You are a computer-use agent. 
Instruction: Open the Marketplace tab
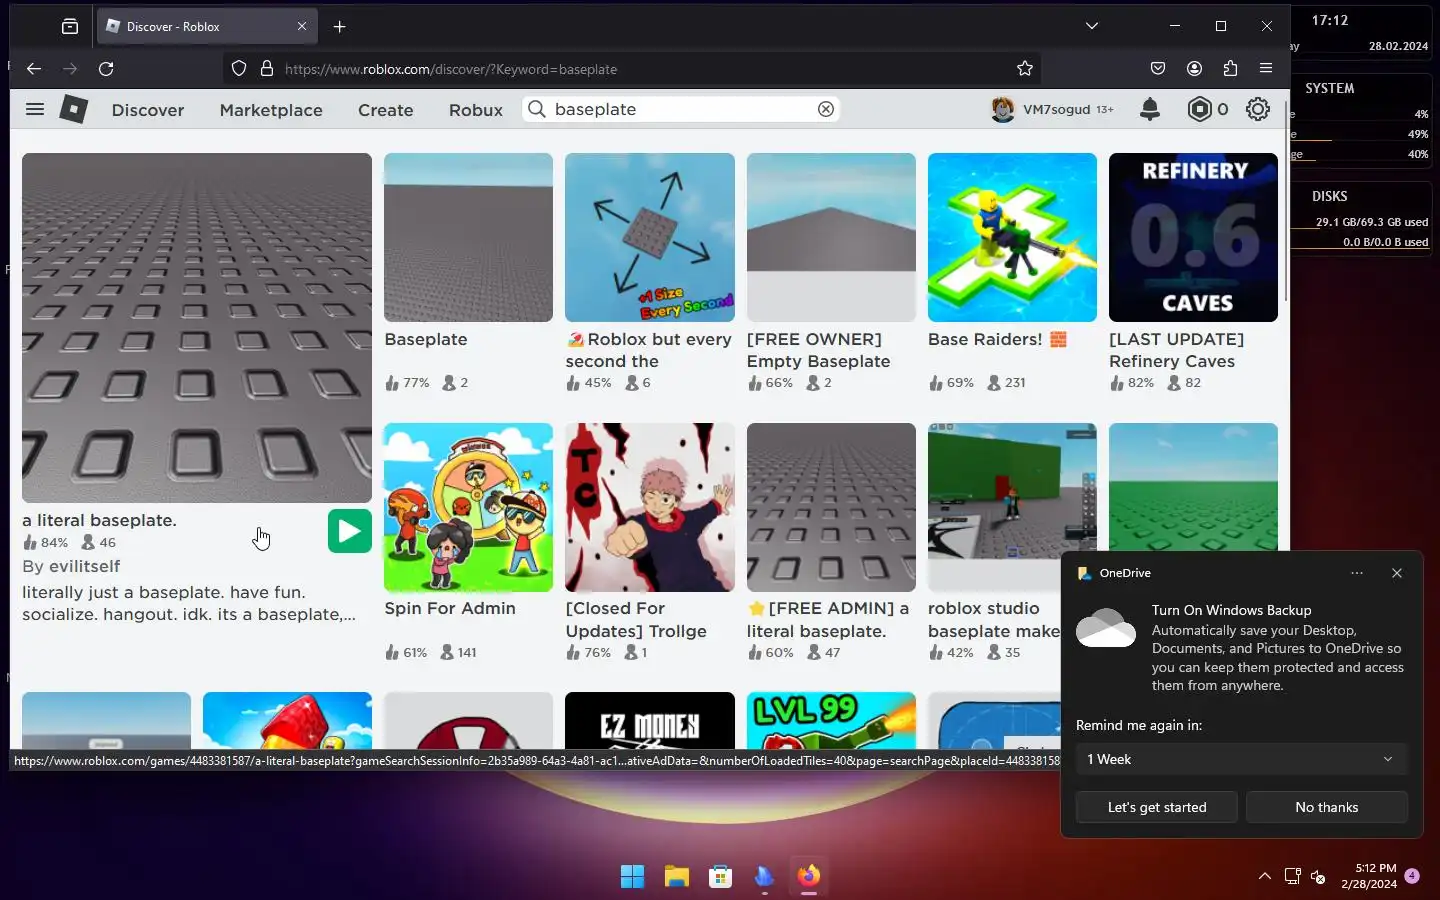[x=271, y=110]
